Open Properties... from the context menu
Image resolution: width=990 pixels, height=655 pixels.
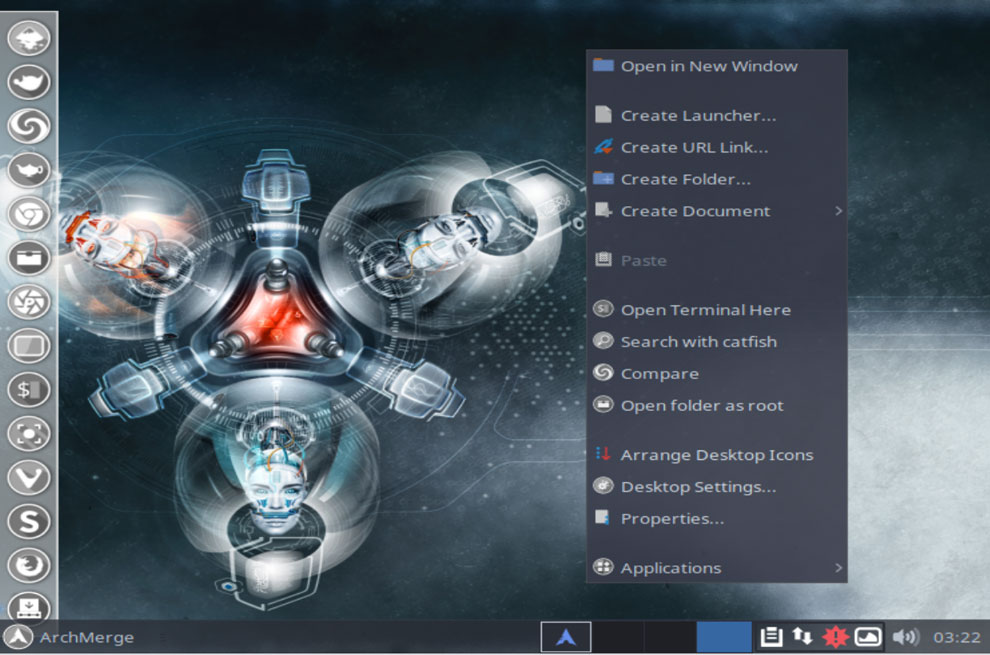(x=717, y=519)
